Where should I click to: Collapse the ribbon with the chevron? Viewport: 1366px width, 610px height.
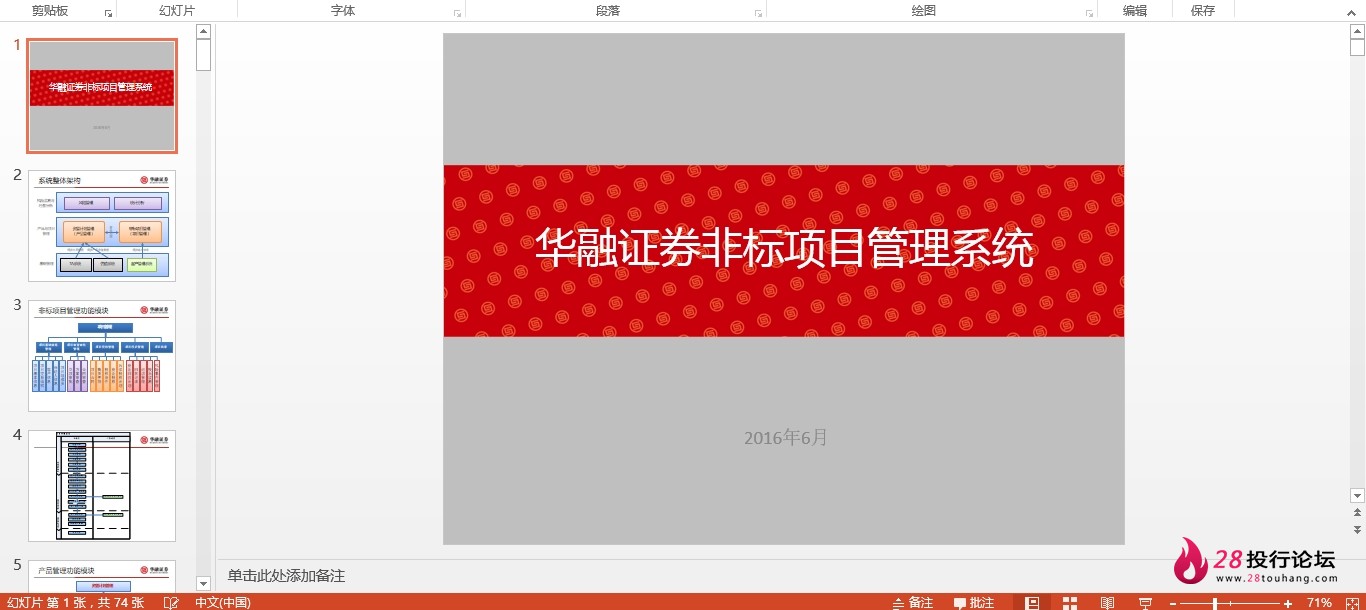pos(1353,11)
